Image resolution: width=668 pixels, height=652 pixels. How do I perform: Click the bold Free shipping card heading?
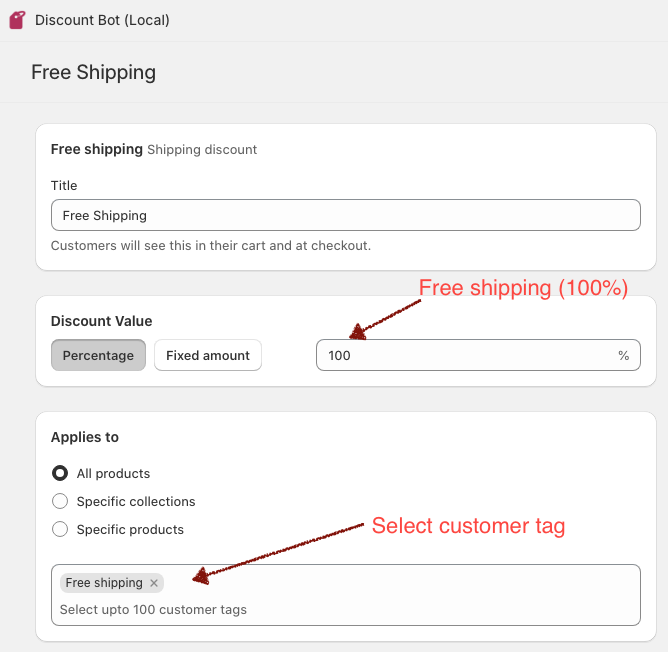point(96,149)
